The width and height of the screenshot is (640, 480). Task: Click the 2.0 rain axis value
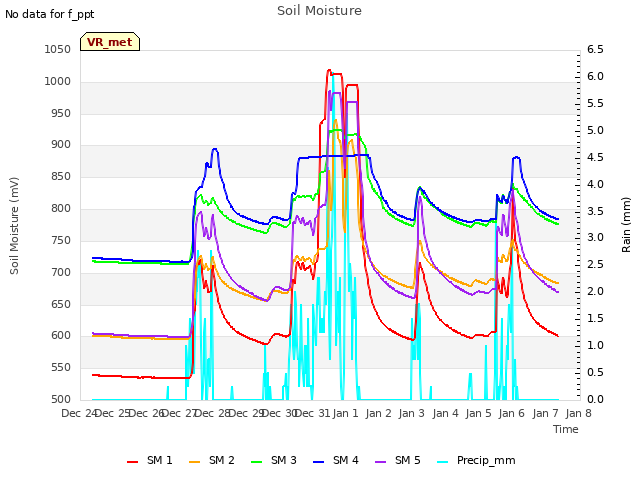coord(595,291)
